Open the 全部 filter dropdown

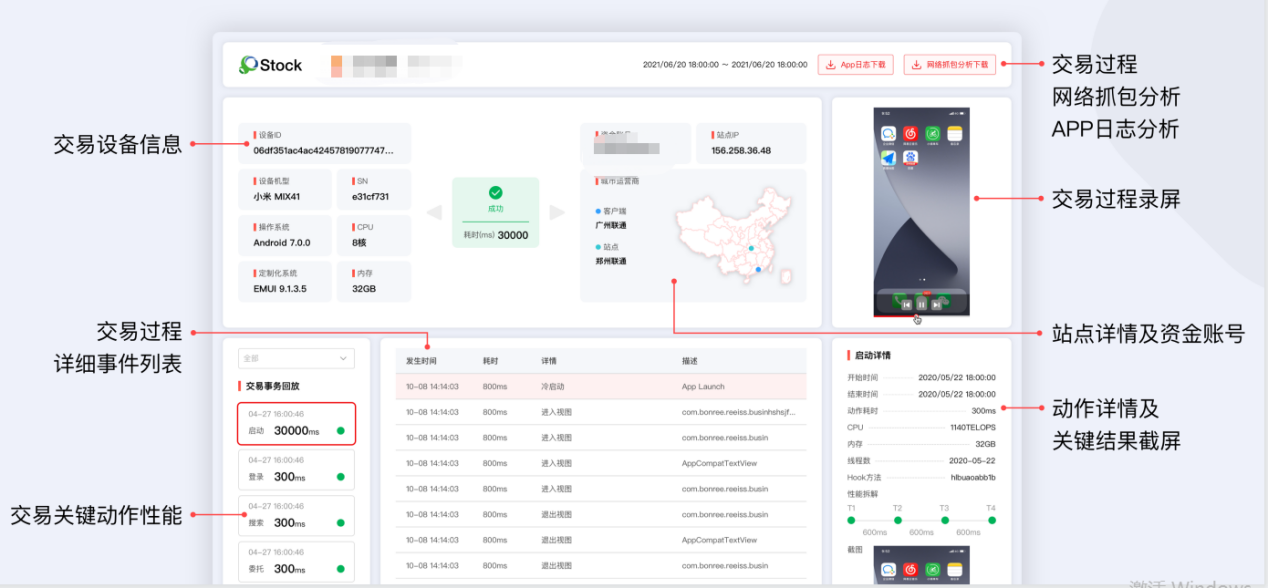pyautogui.click(x=295, y=358)
